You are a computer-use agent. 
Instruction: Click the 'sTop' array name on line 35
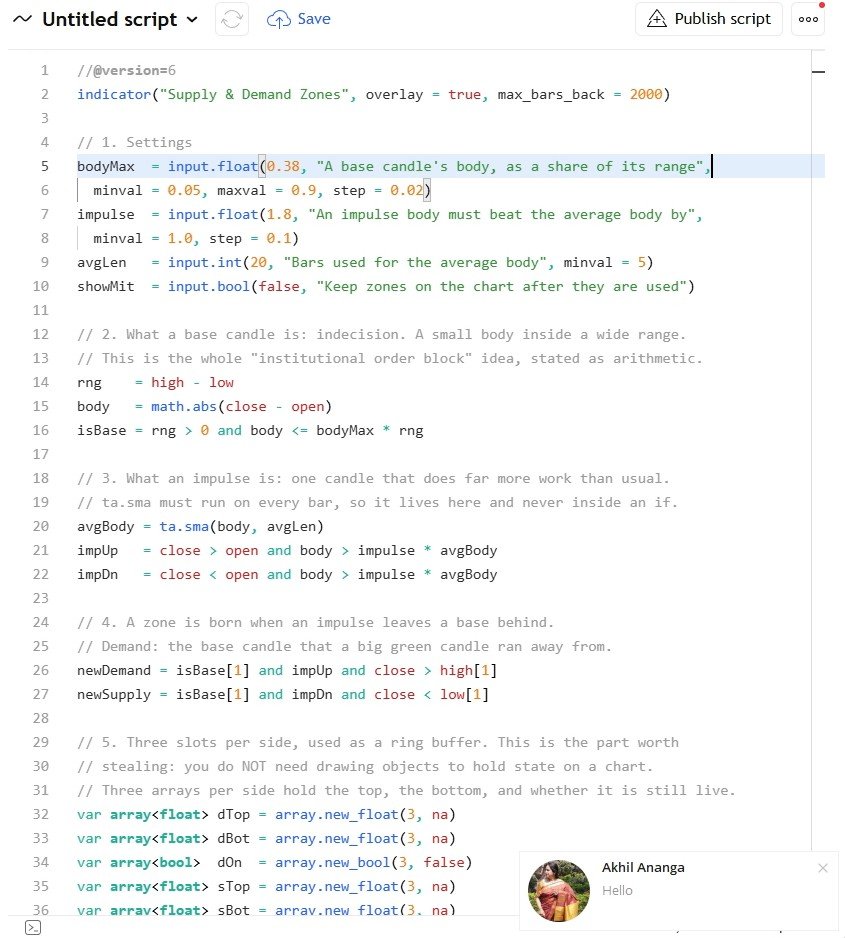tap(233, 886)
